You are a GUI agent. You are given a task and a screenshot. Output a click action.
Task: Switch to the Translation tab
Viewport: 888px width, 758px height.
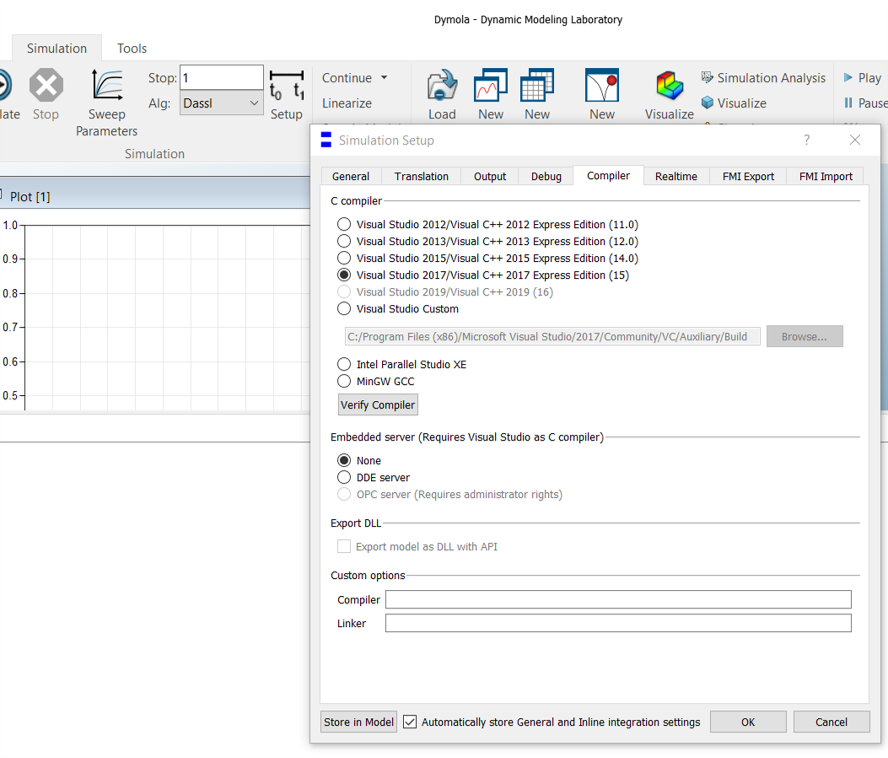point(421,176)
